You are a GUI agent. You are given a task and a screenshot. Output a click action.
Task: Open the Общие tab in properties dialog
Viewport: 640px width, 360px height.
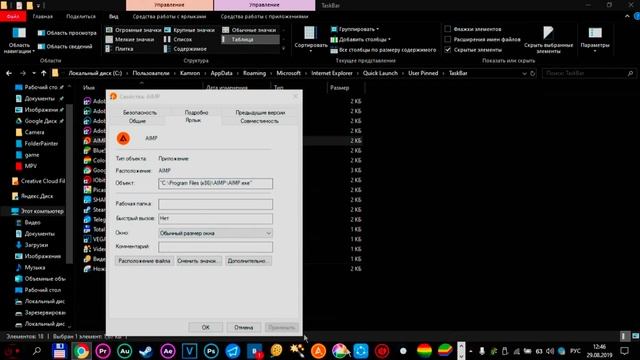[137, 121]
